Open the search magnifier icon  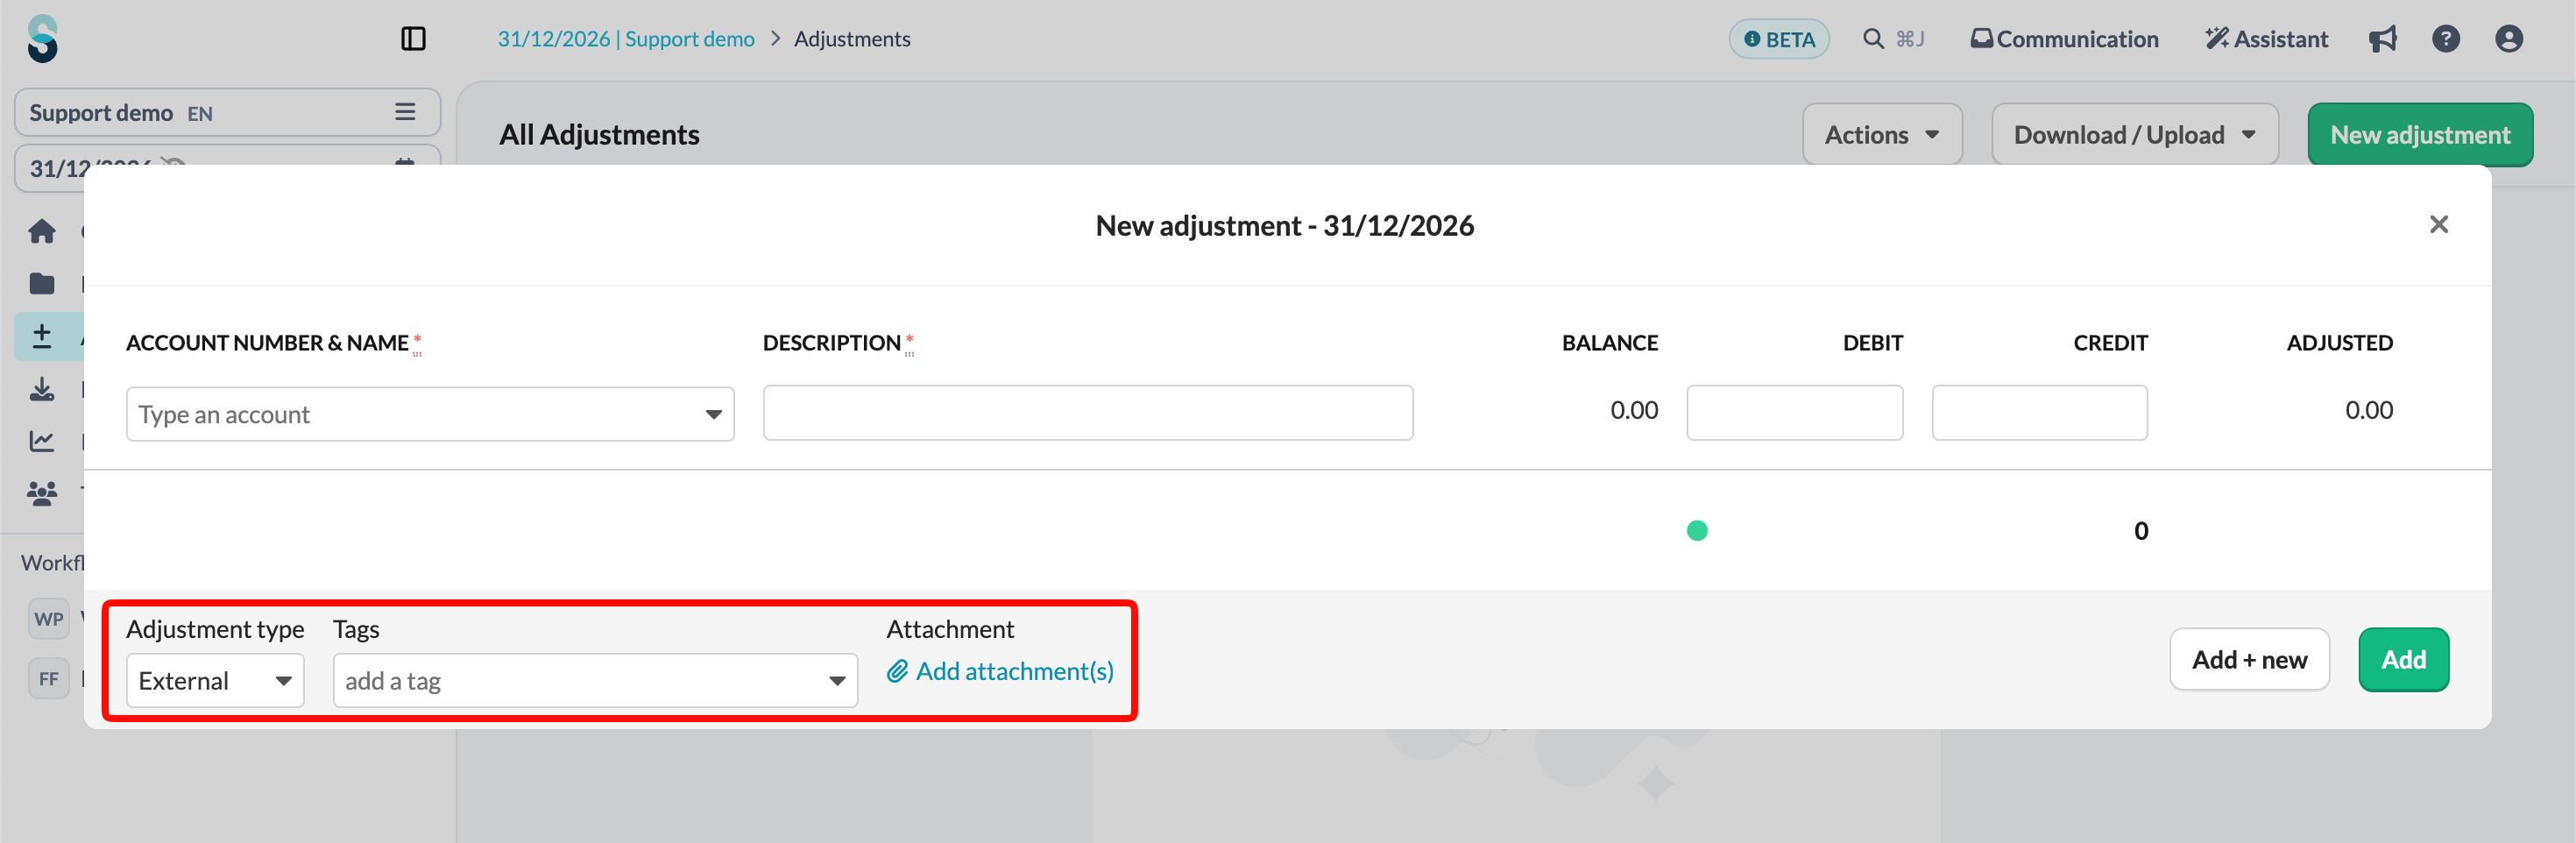coord(1873,39)
